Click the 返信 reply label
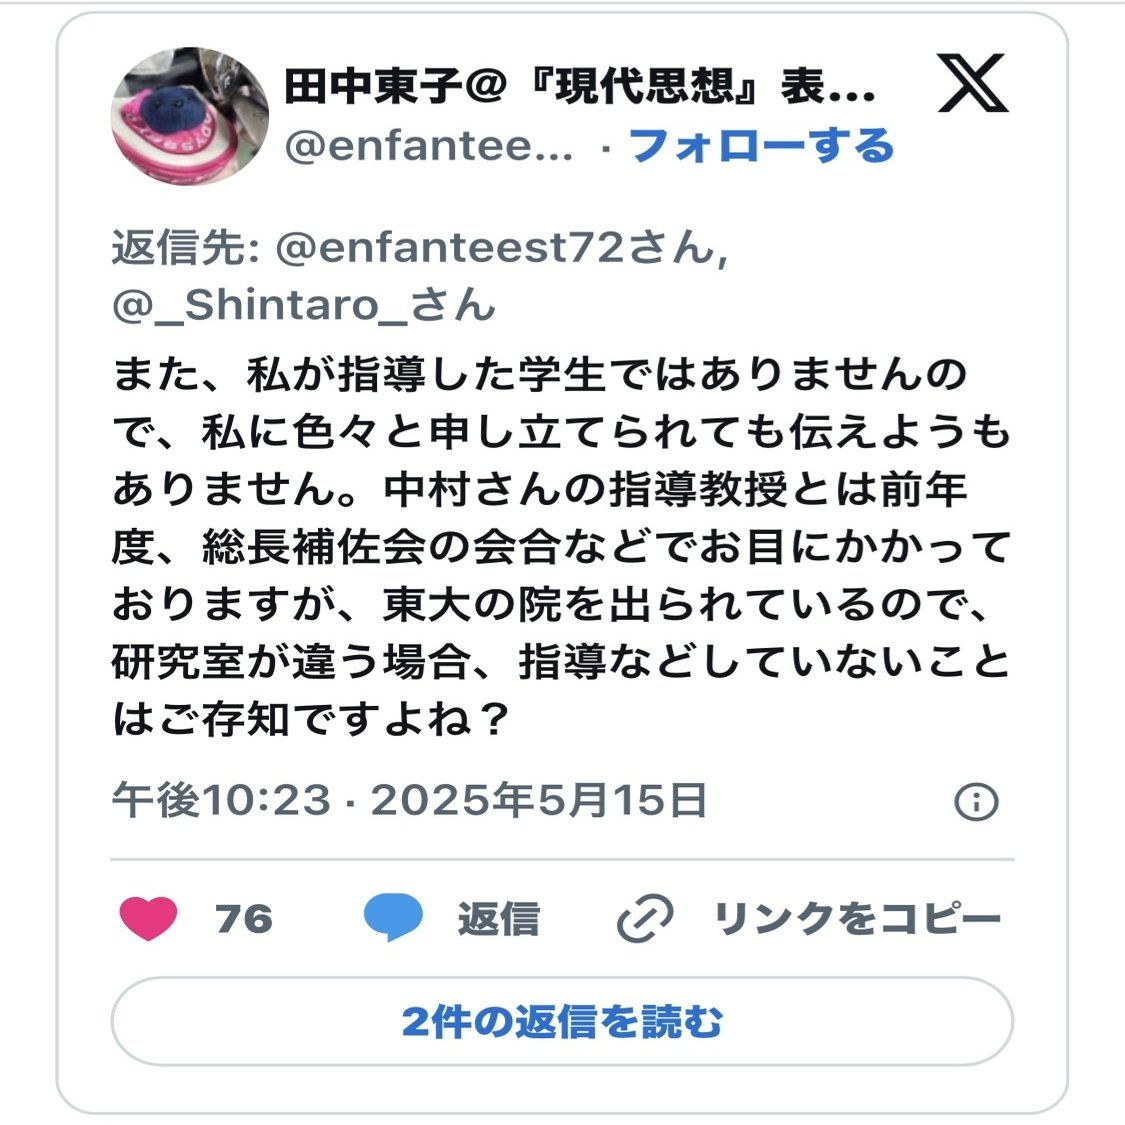Screen dimensions: 1125x1125 [x=499, y=918]
